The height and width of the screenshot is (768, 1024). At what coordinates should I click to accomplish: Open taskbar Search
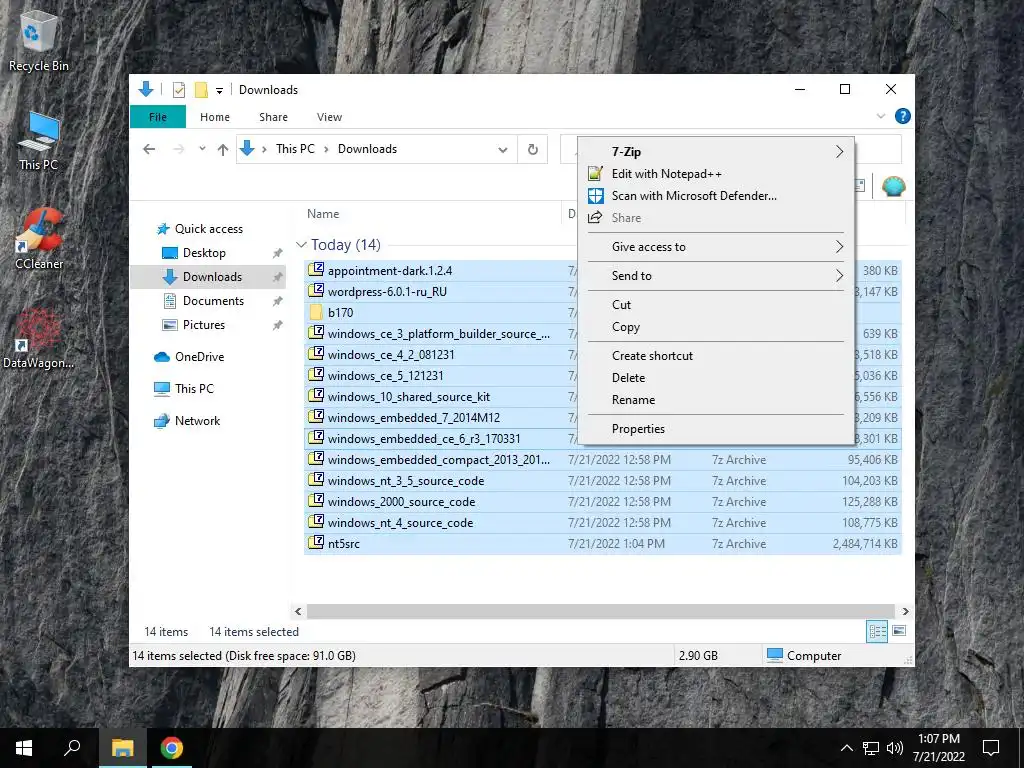72,748
